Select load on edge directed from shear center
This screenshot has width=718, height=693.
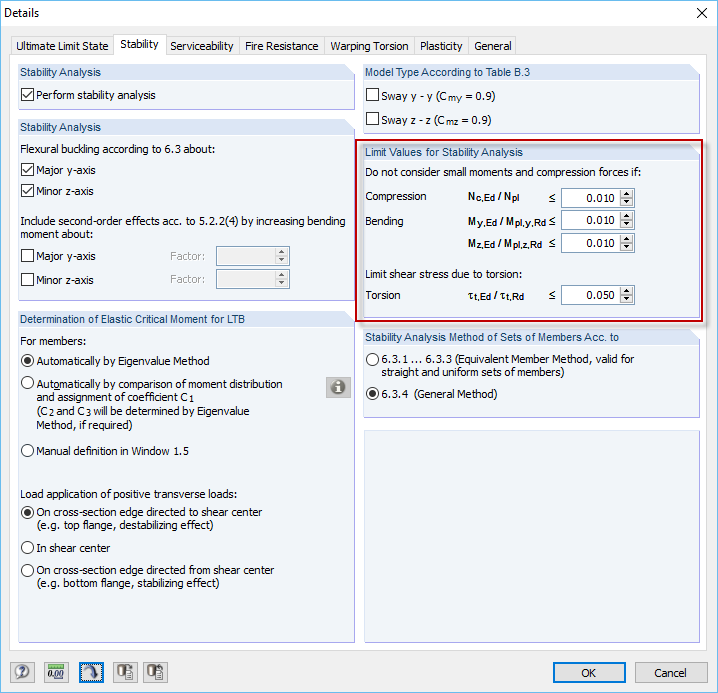27,570
